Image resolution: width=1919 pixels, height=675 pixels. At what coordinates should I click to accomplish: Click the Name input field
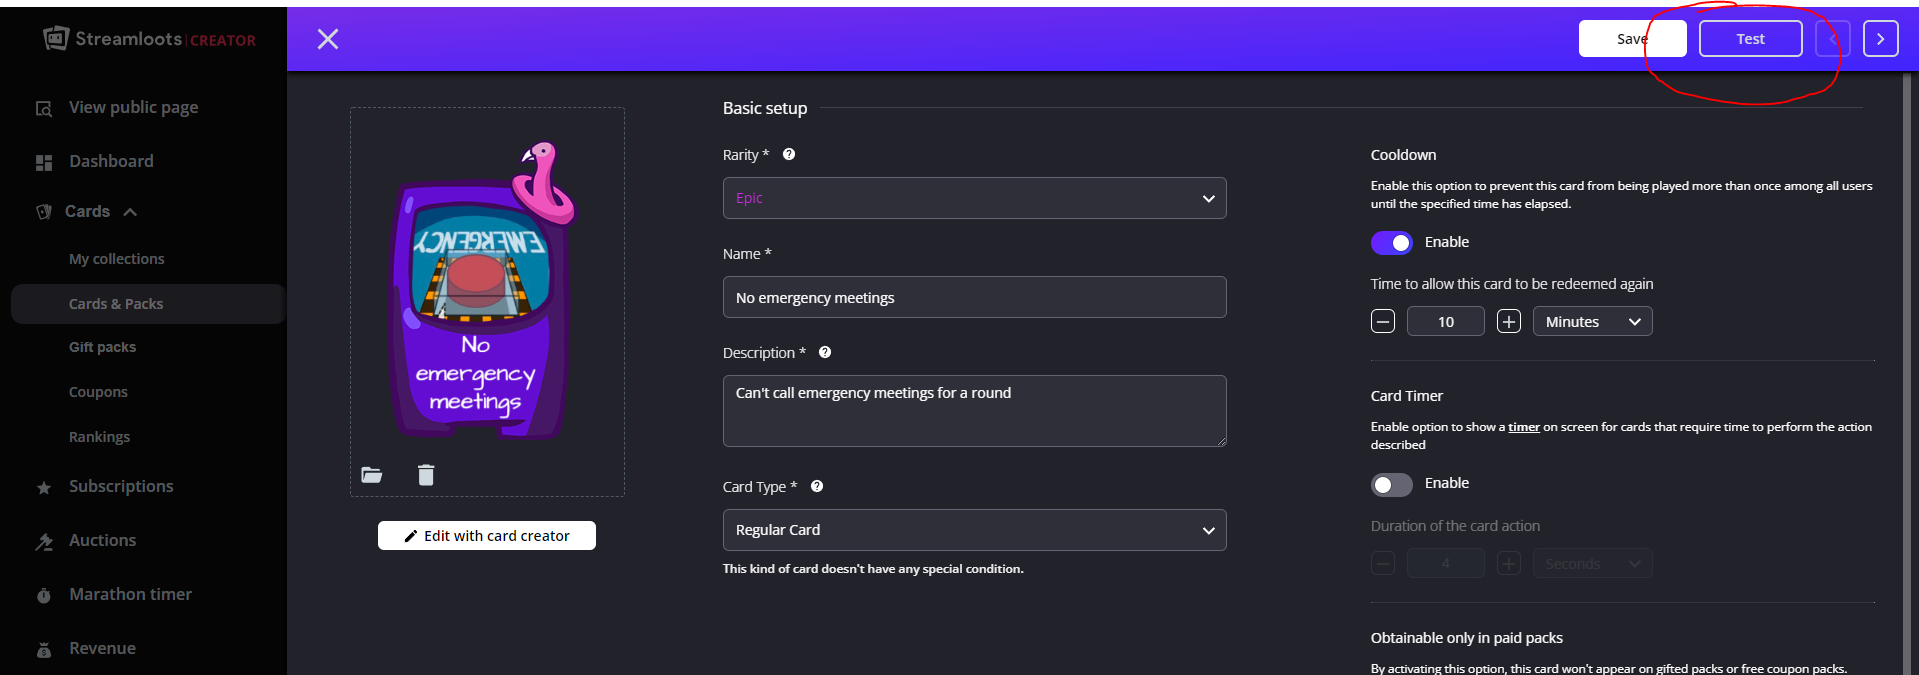coord(975,297)
